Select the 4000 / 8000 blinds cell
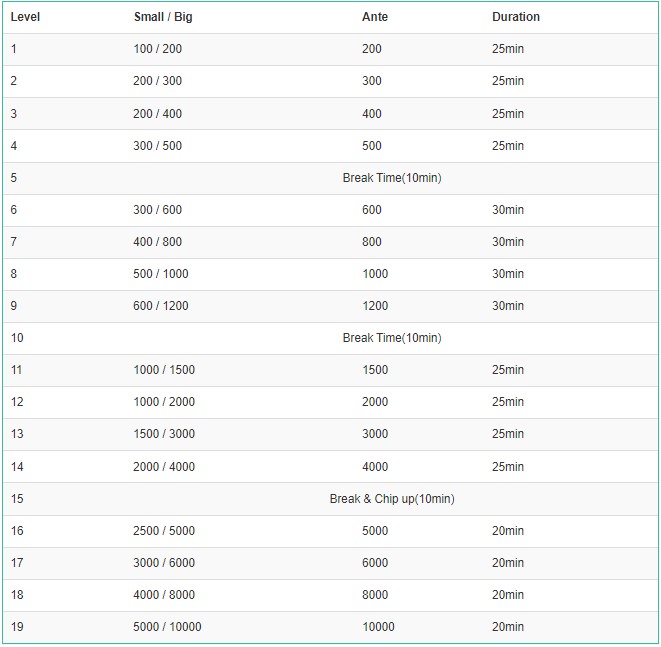 [164, 595]
